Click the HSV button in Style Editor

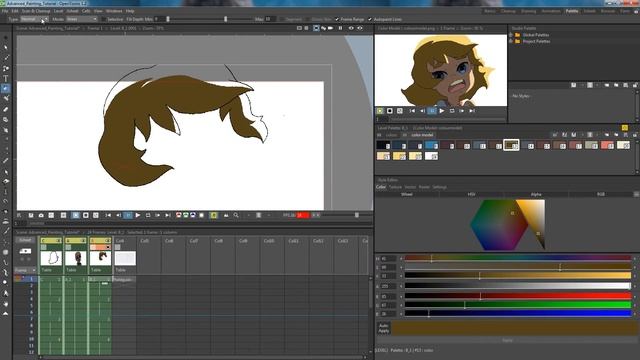pyautogui.click(x=471, y=194)
